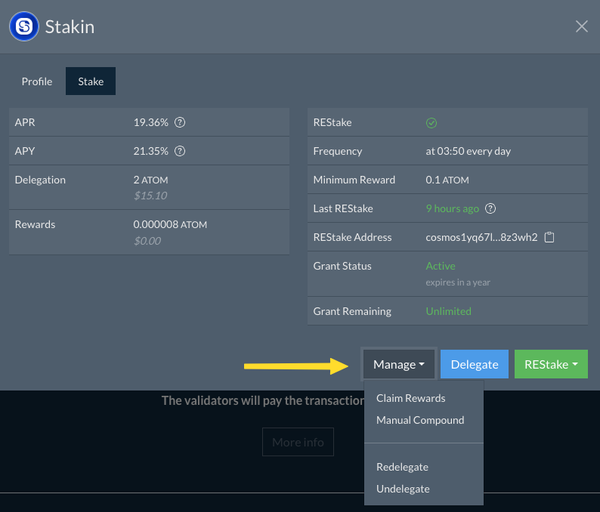This screenshot has height=512, width=600.
Task: Click the Stakin validator logo
Action: (24, 26)
